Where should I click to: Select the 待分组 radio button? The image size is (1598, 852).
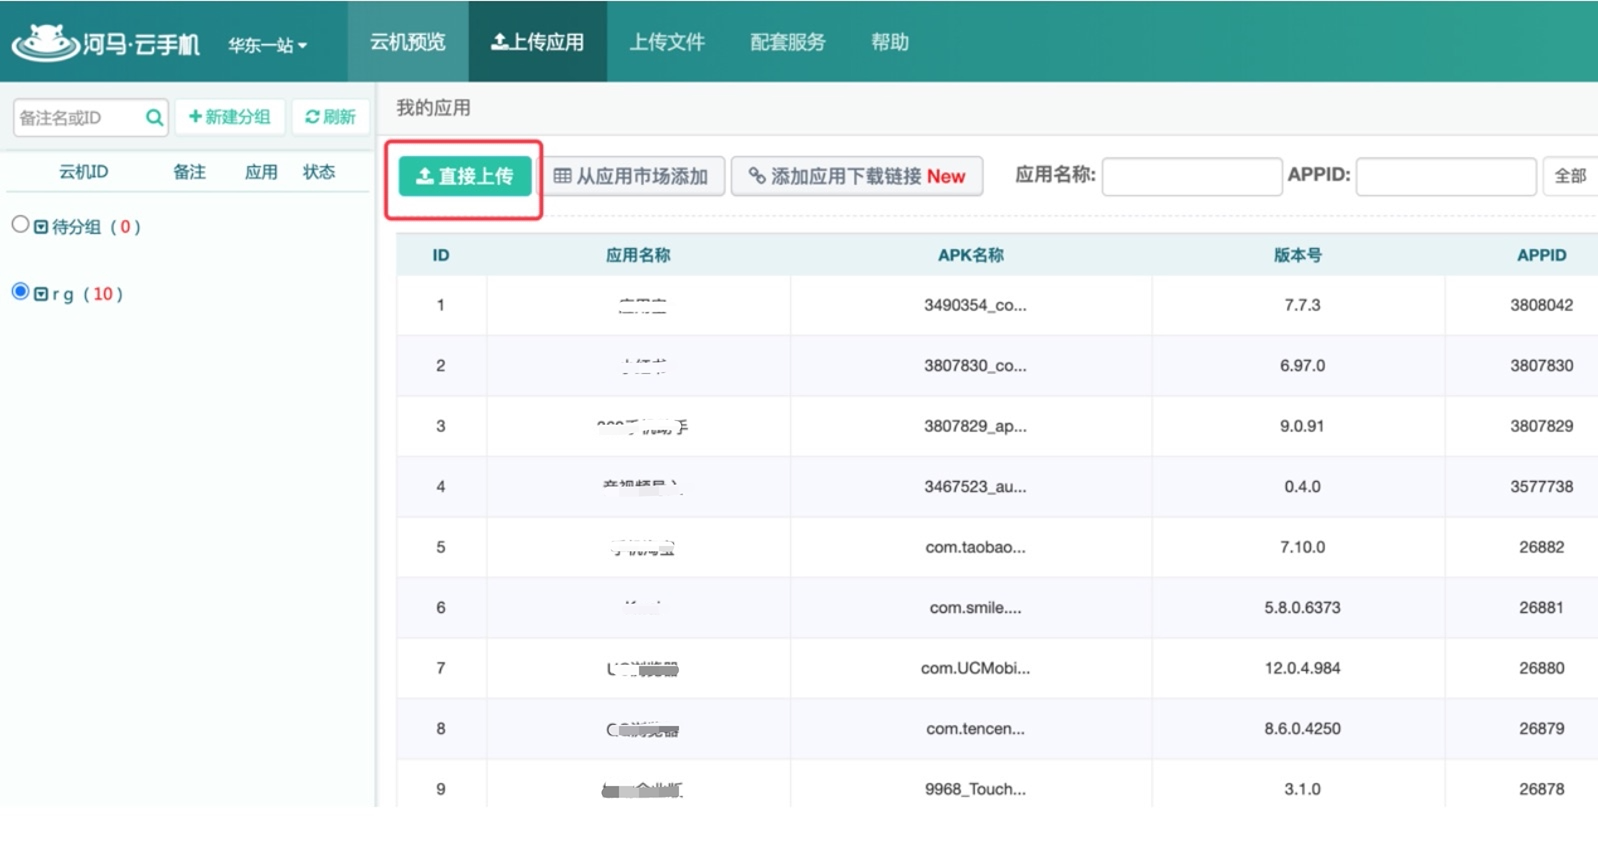(20, 224)
